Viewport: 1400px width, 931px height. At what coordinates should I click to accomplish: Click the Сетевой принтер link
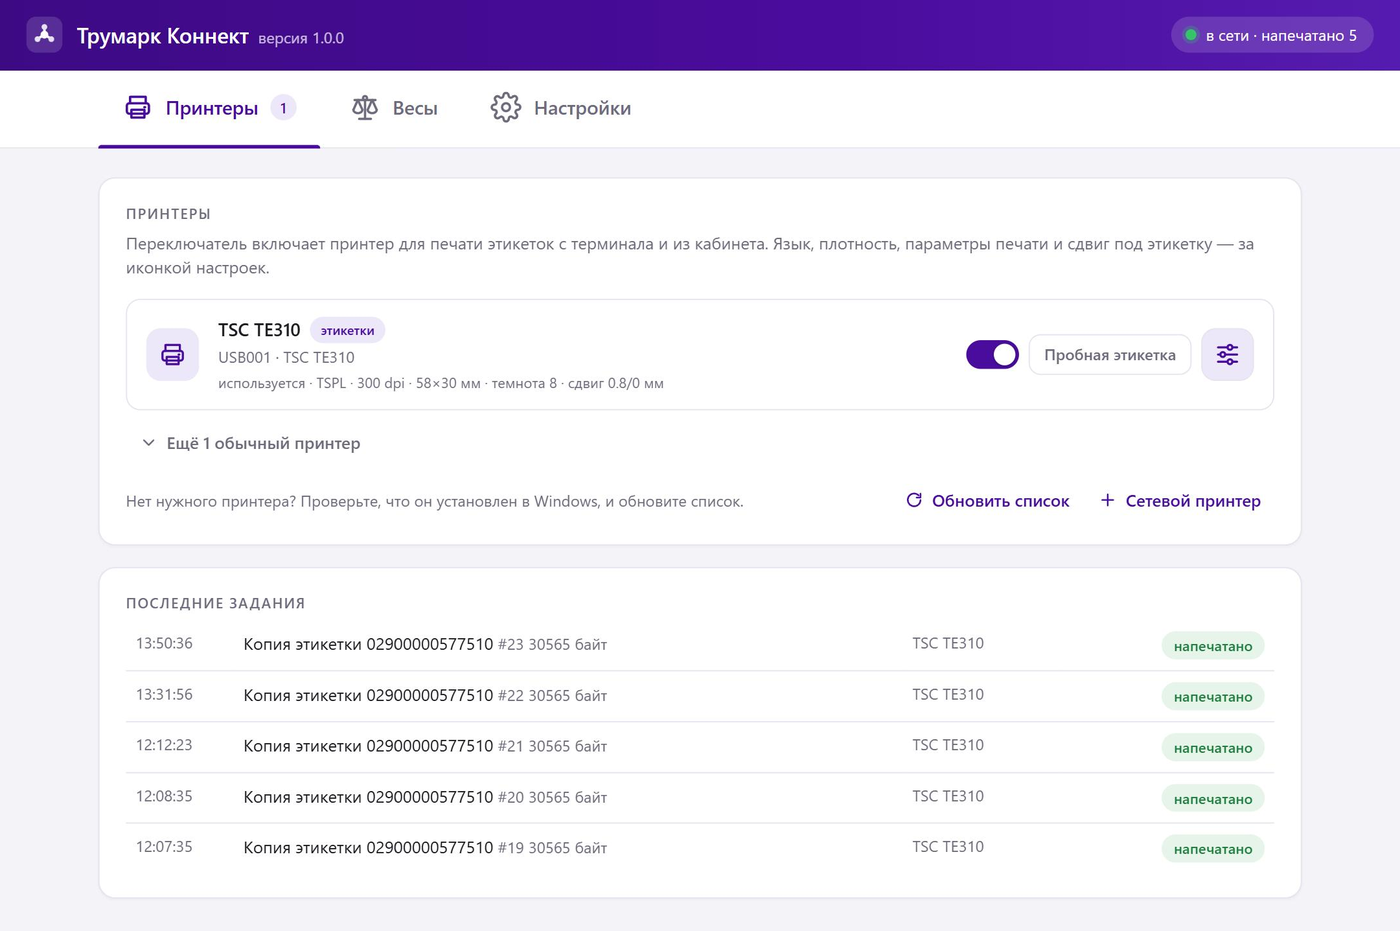click(1181, 501)
